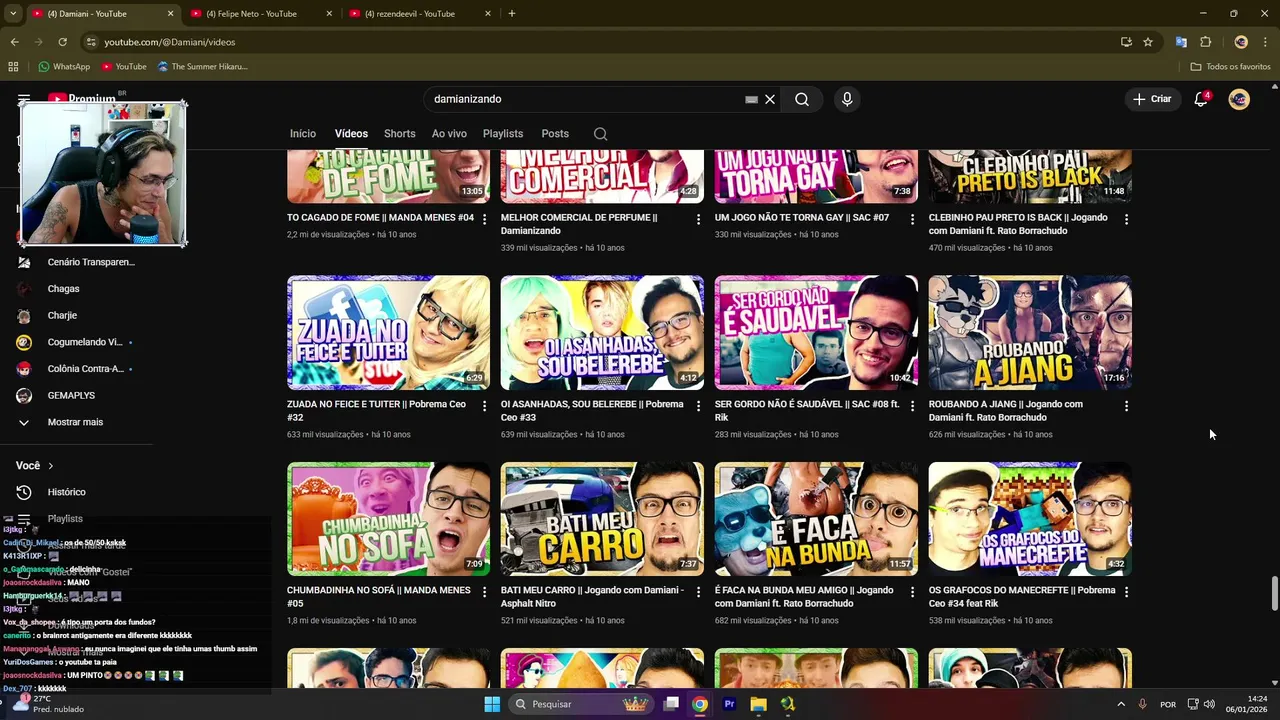Open the tab search dropdown arrow
Viewport: 1280px width, 720px height.
tap(13, 14)
